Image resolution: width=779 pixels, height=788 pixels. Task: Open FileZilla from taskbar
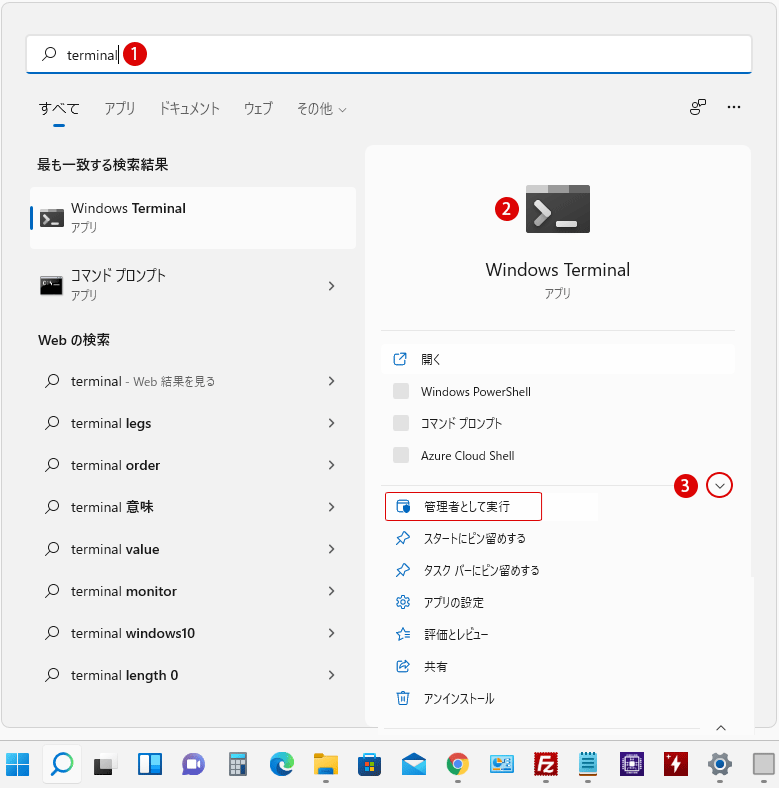pos(545,764)
